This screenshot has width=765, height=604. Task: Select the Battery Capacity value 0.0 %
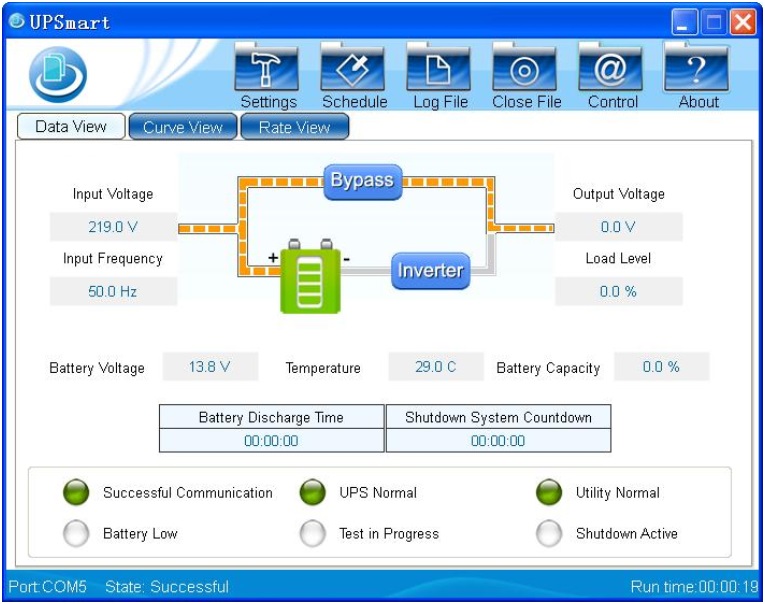point(662,366)
